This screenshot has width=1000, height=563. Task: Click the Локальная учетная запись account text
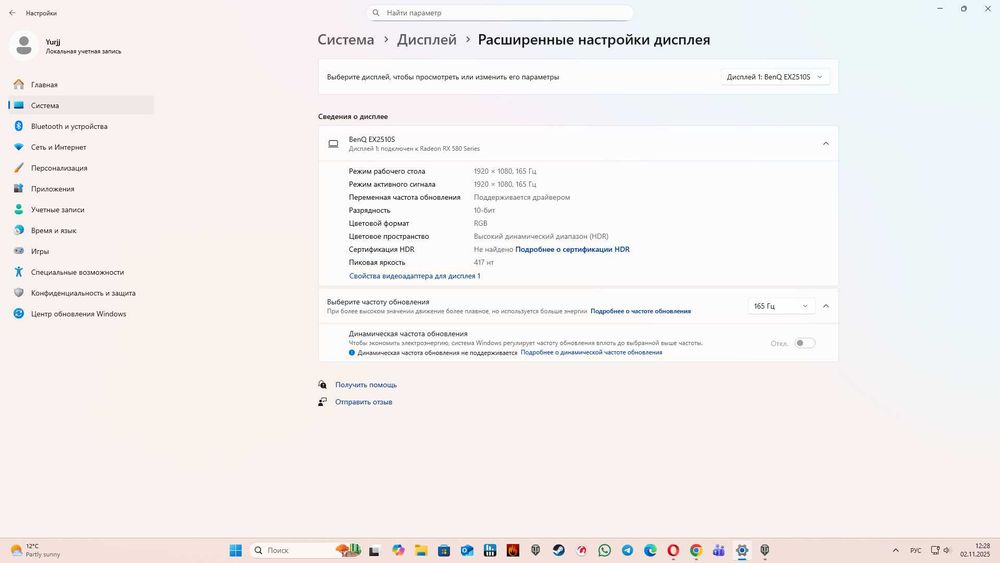(83, 52)
